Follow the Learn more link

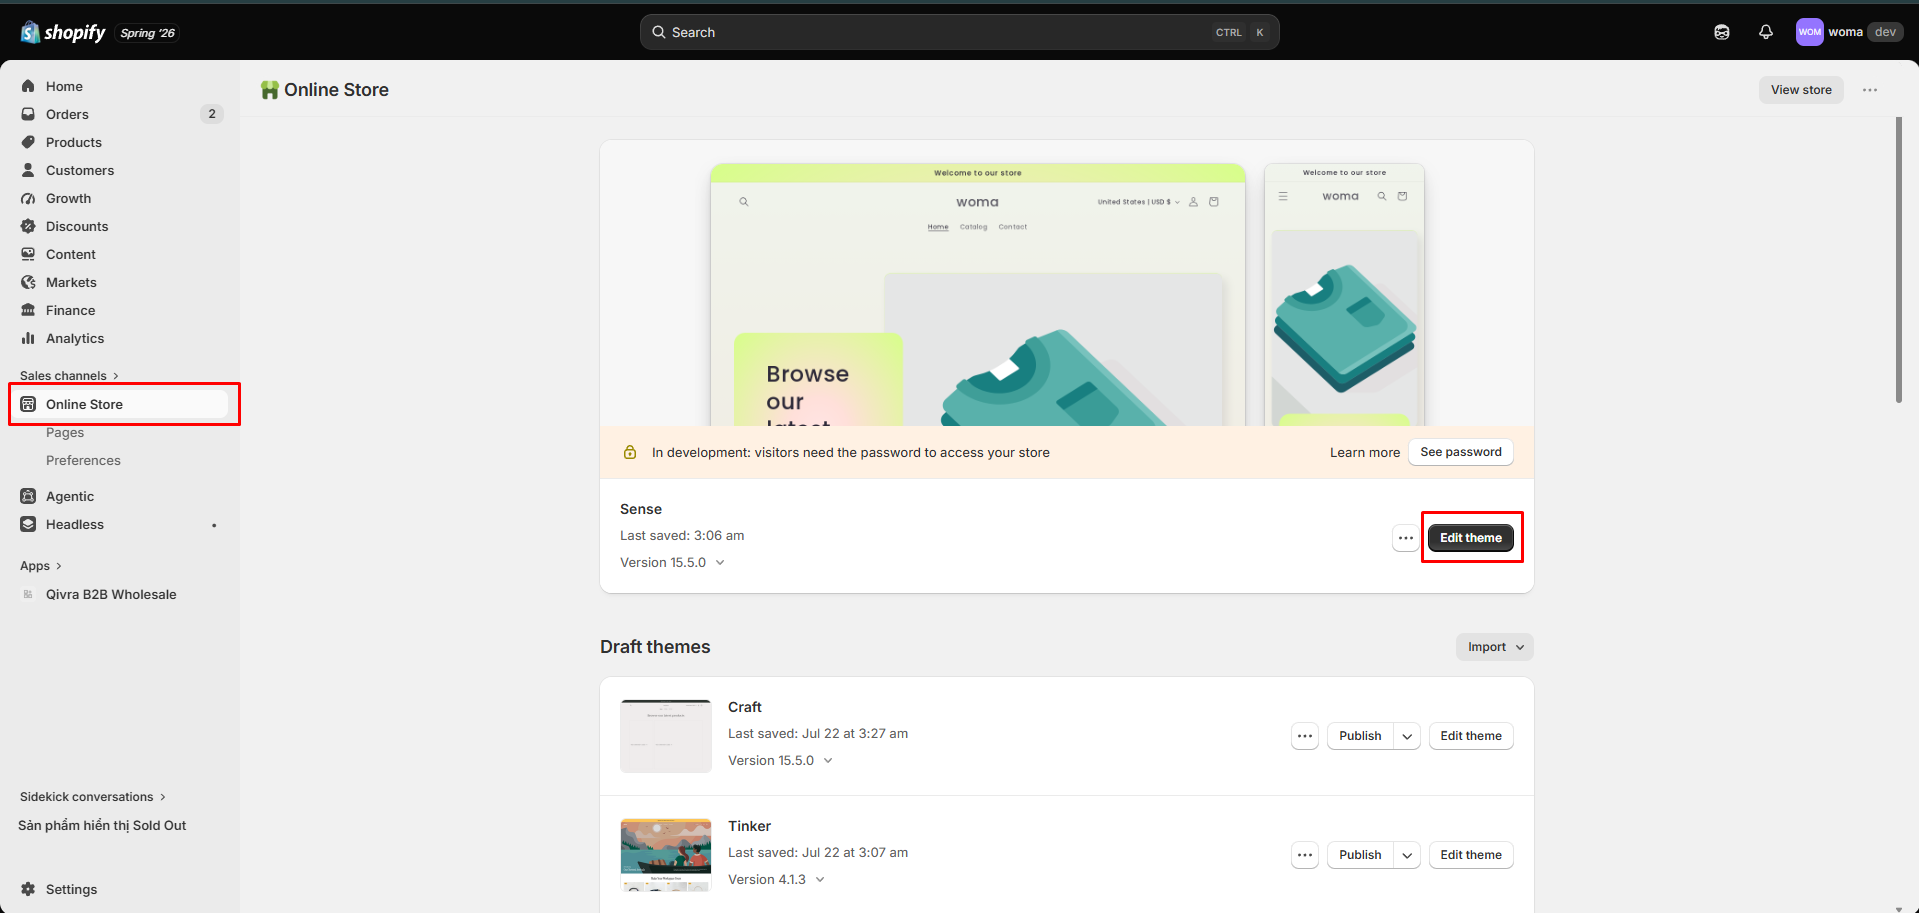click(x=1365, y=453)
